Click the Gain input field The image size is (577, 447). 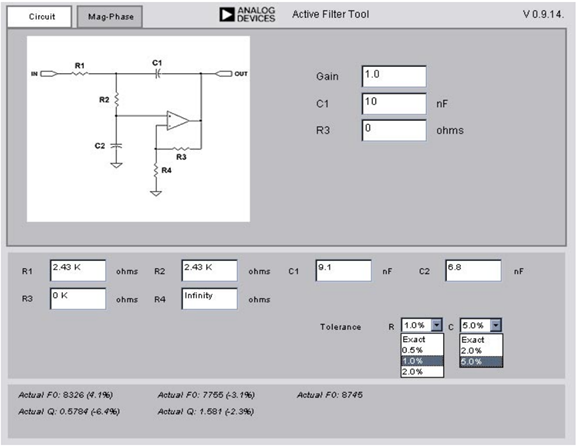[394, 77]
